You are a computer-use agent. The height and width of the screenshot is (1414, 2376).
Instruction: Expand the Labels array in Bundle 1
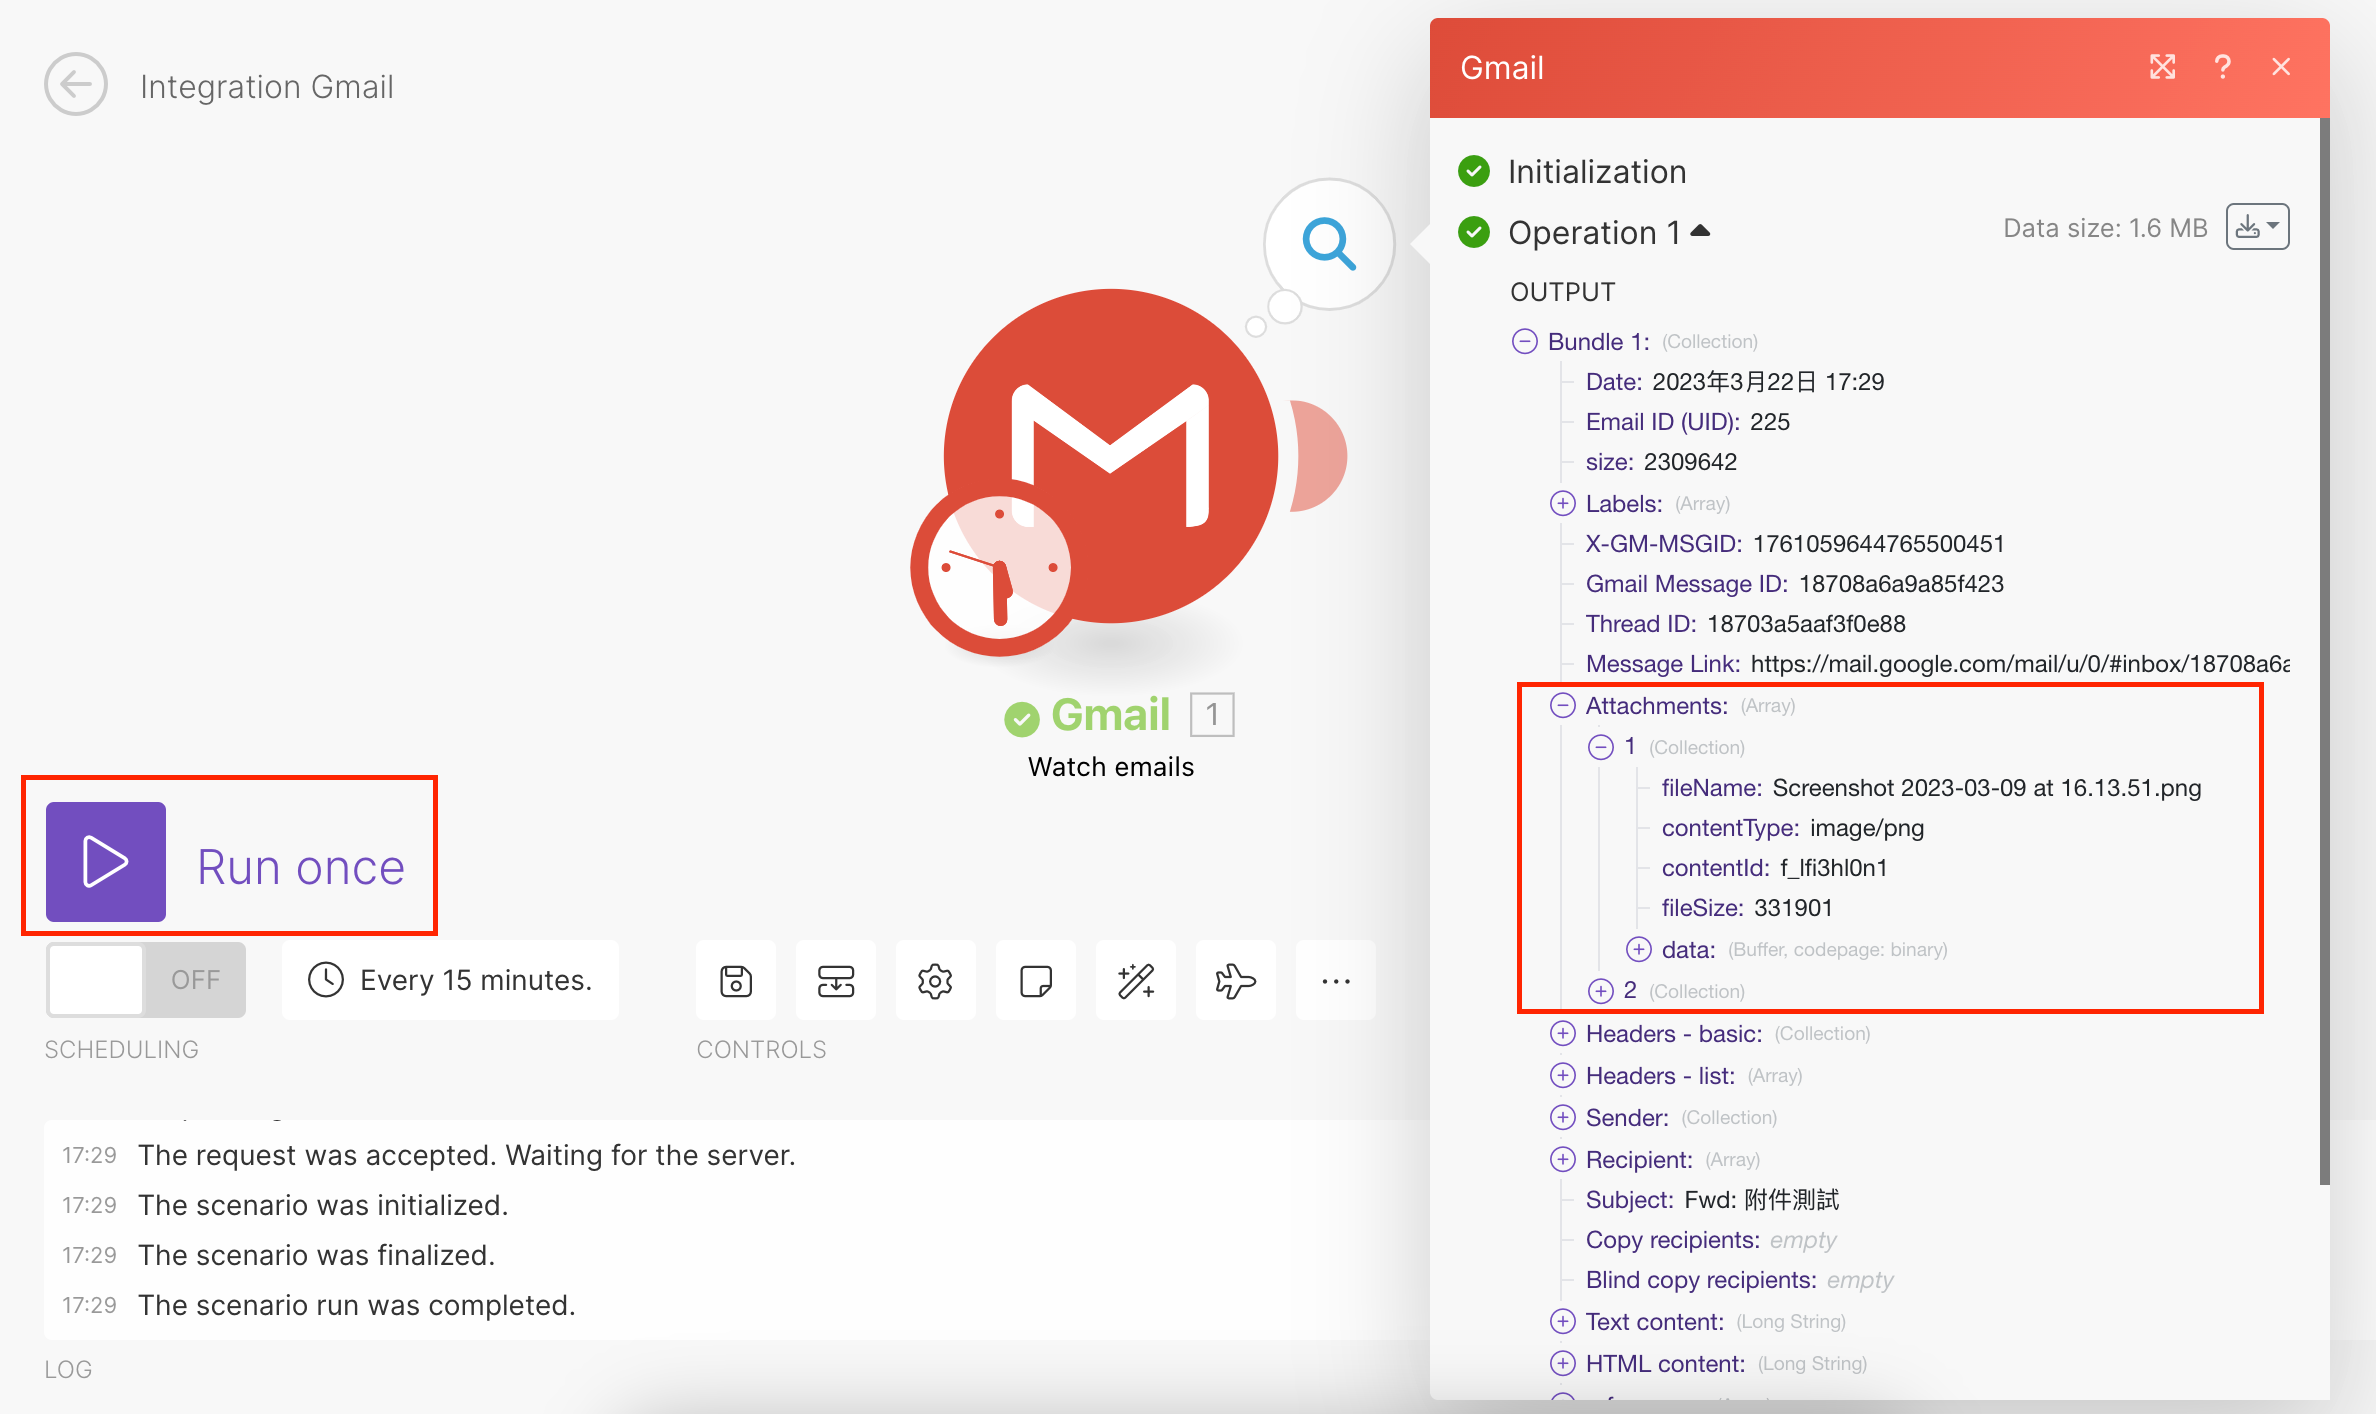1562,503
